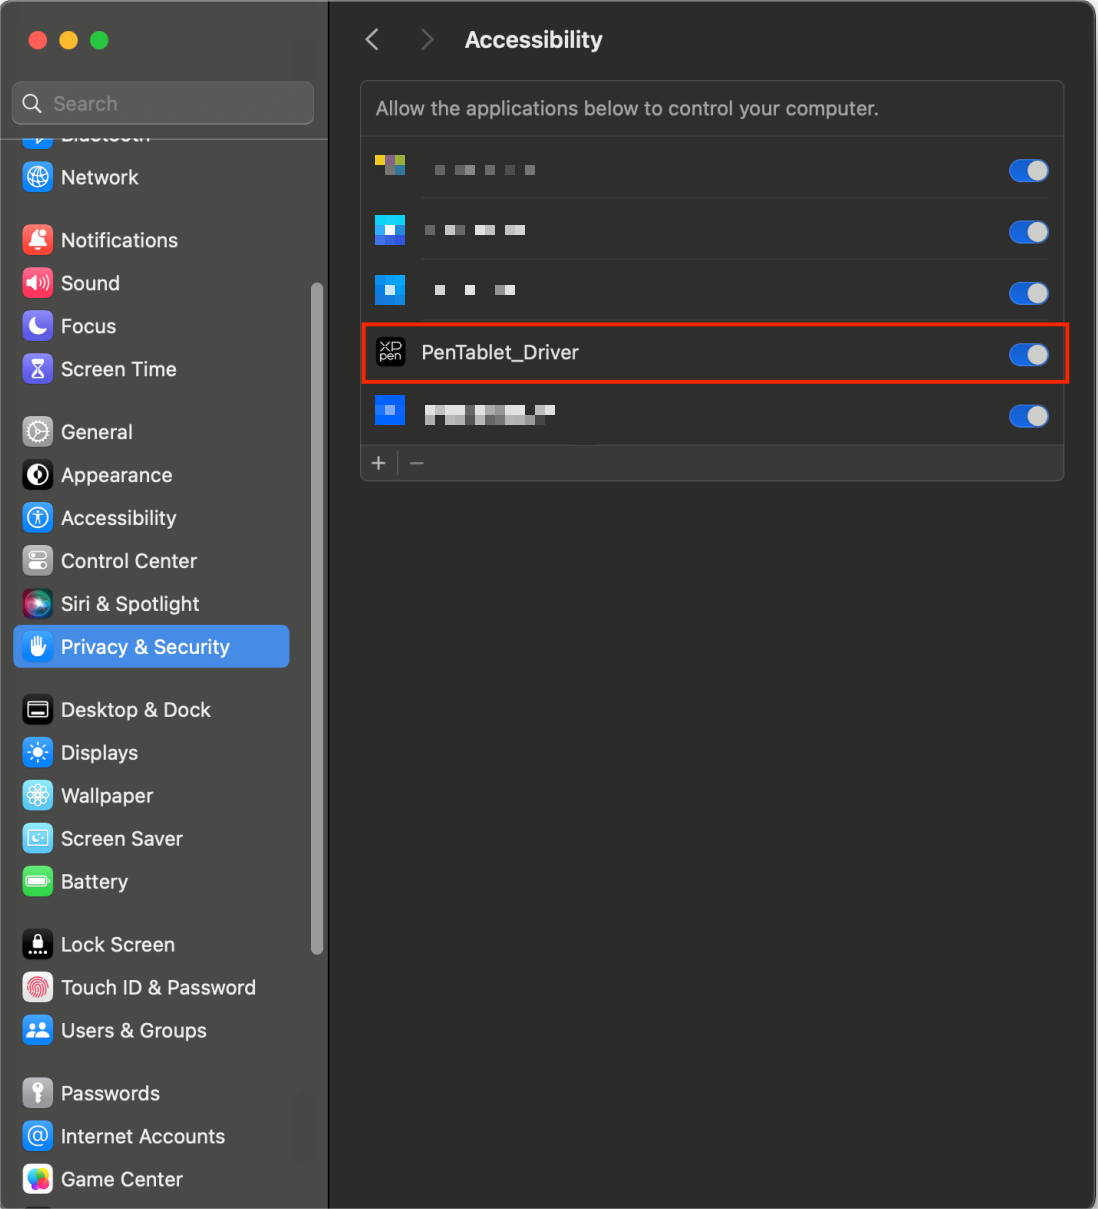Open Notifications via its bell icon
The width and height of the screenshot is (1098, 1209).
(x=38, y=240)
